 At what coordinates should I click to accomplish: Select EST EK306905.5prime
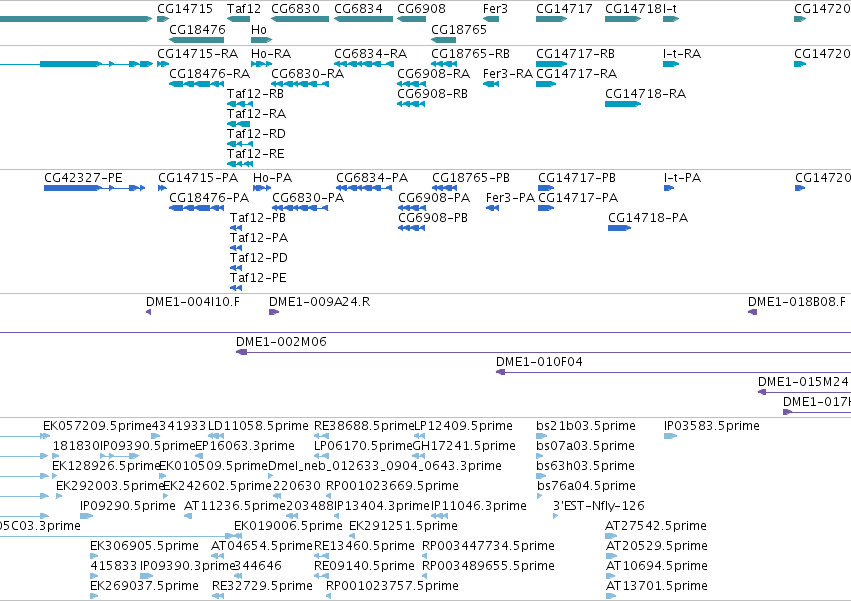[x=144, y=546]
